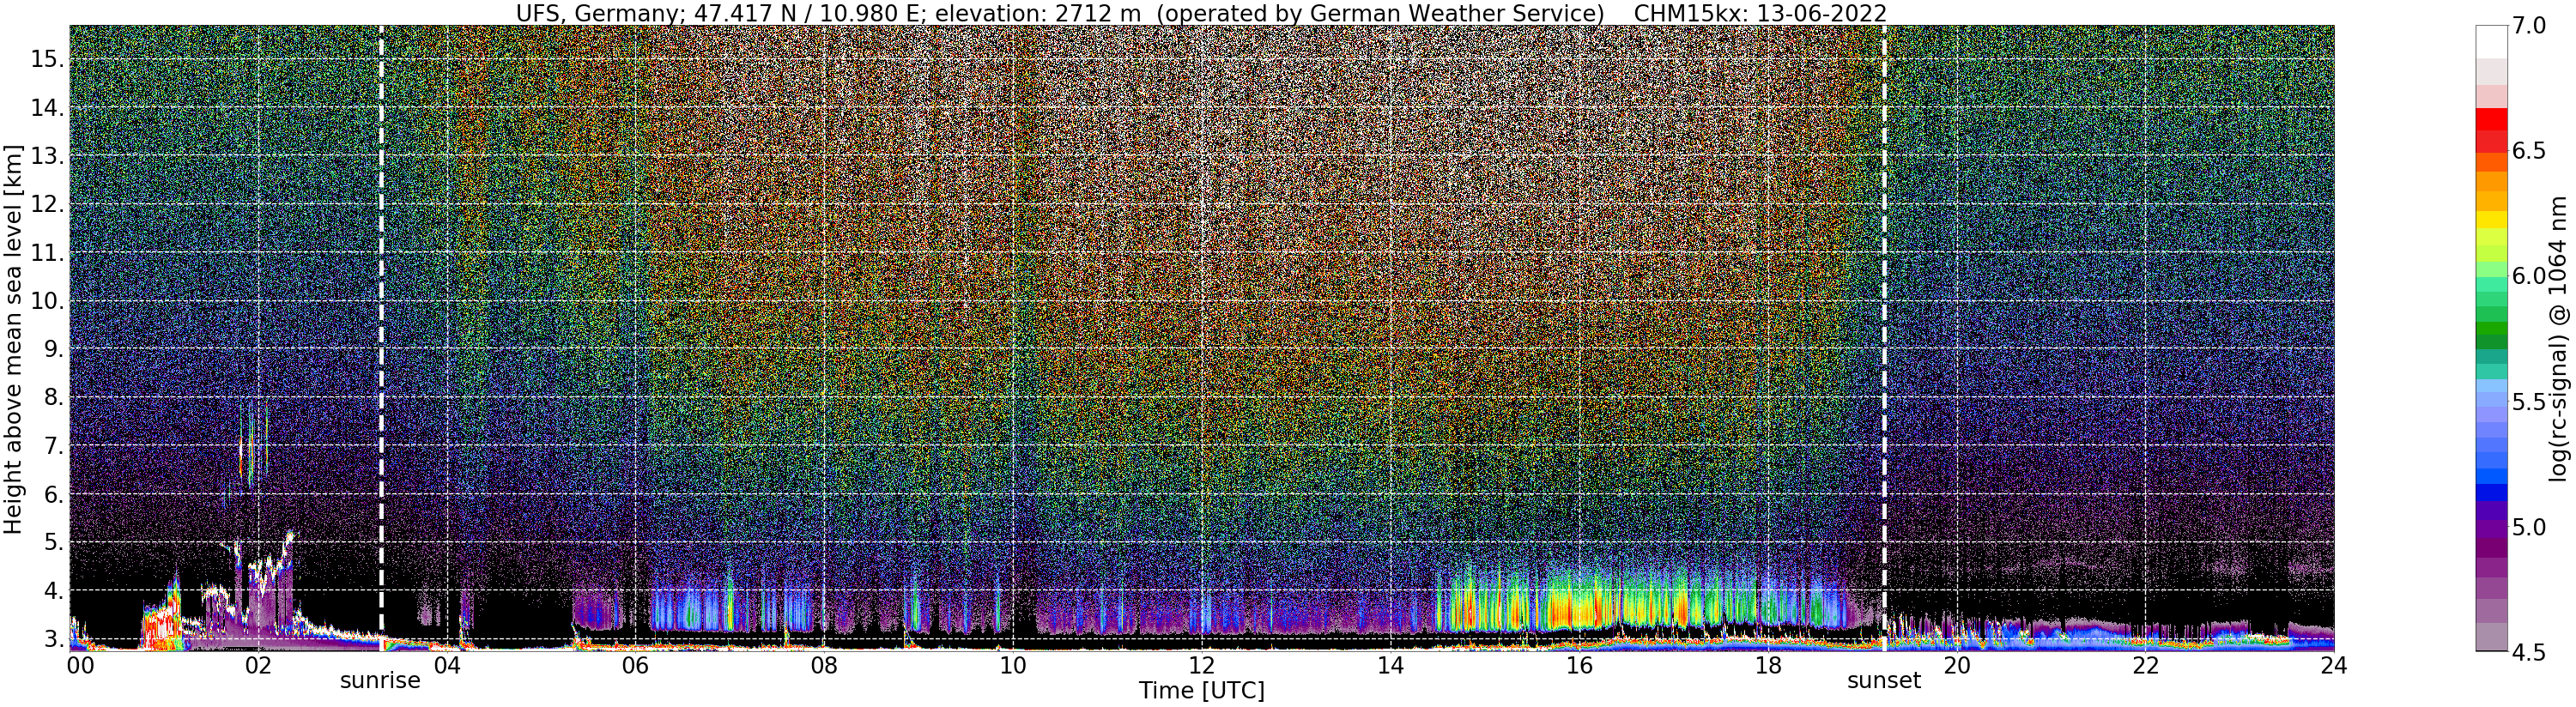This screenshot has height=707, width=2576.
Task: Click the '7.0' colorbar tick value
Action: pos(2527,26)
